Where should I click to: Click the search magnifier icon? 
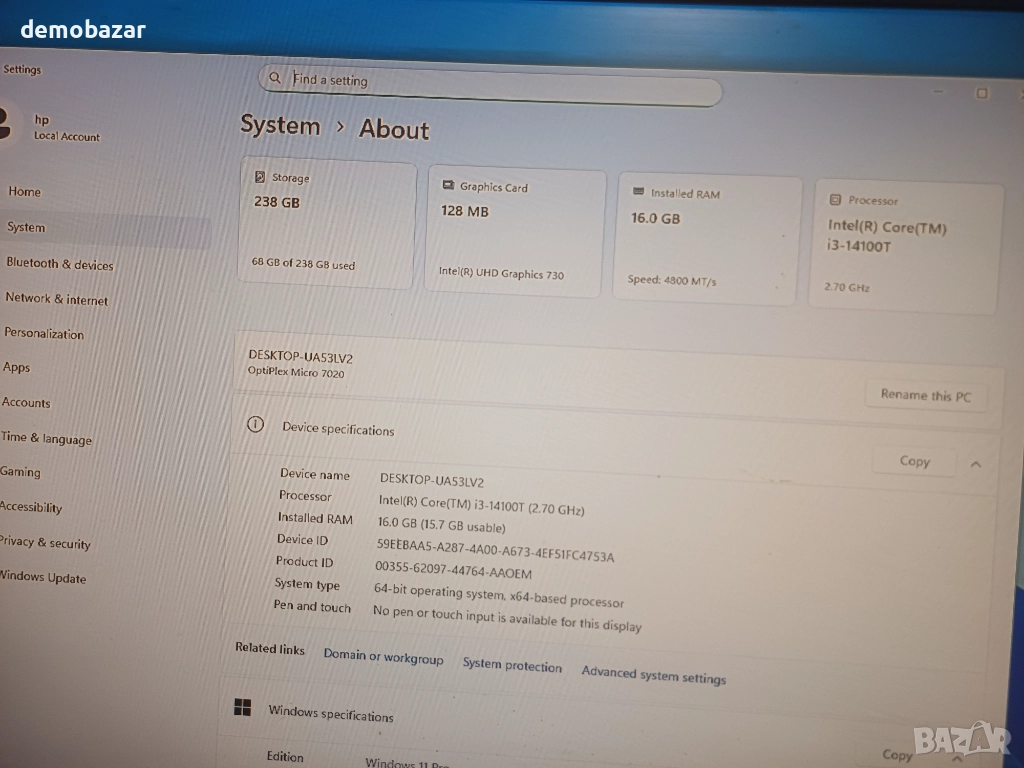pyautogui.click(x=275, y=78)
